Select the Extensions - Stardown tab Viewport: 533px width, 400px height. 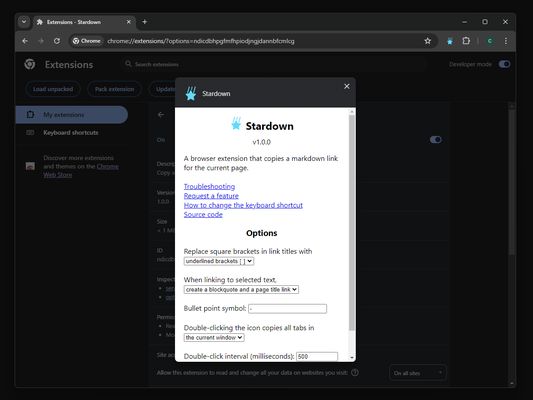(x=84, y=22)
